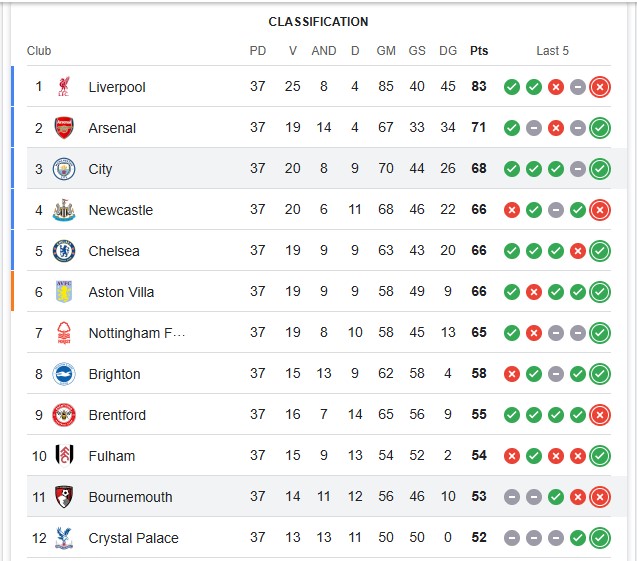Click the Last 5 column header

pyautogui.click(x=552, y=51)
